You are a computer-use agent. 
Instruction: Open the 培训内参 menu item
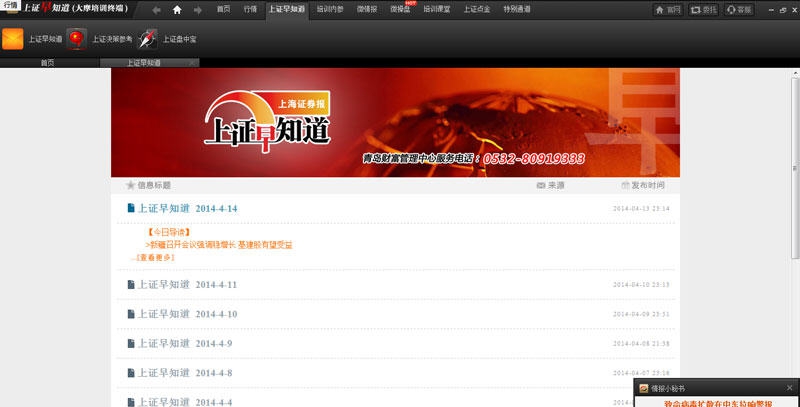(330, 9)
